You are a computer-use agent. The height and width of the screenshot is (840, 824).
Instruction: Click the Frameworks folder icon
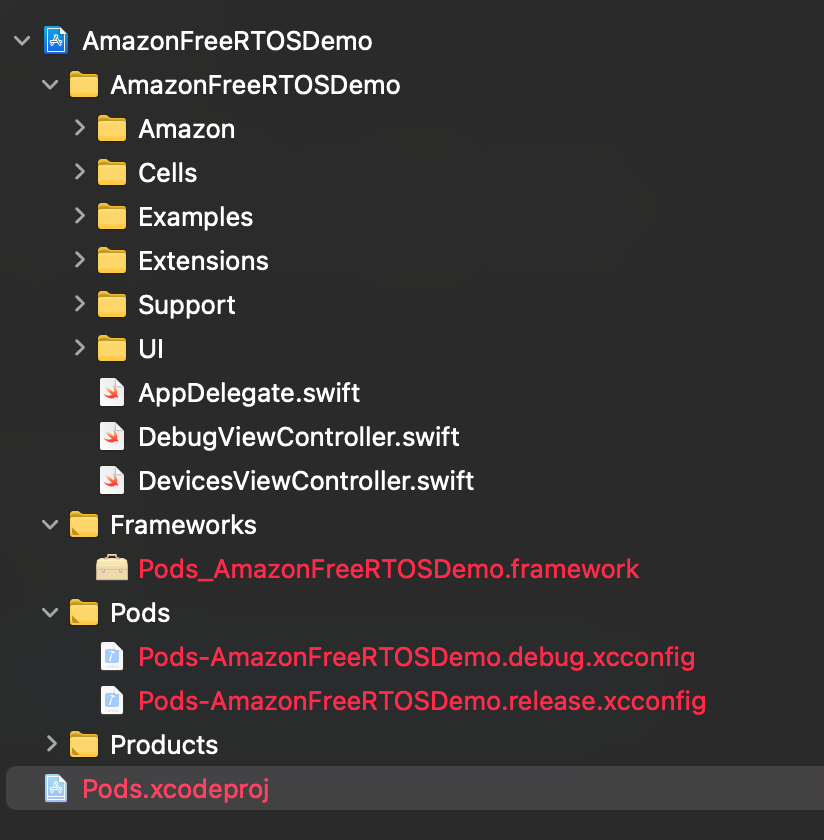point(84,524)
